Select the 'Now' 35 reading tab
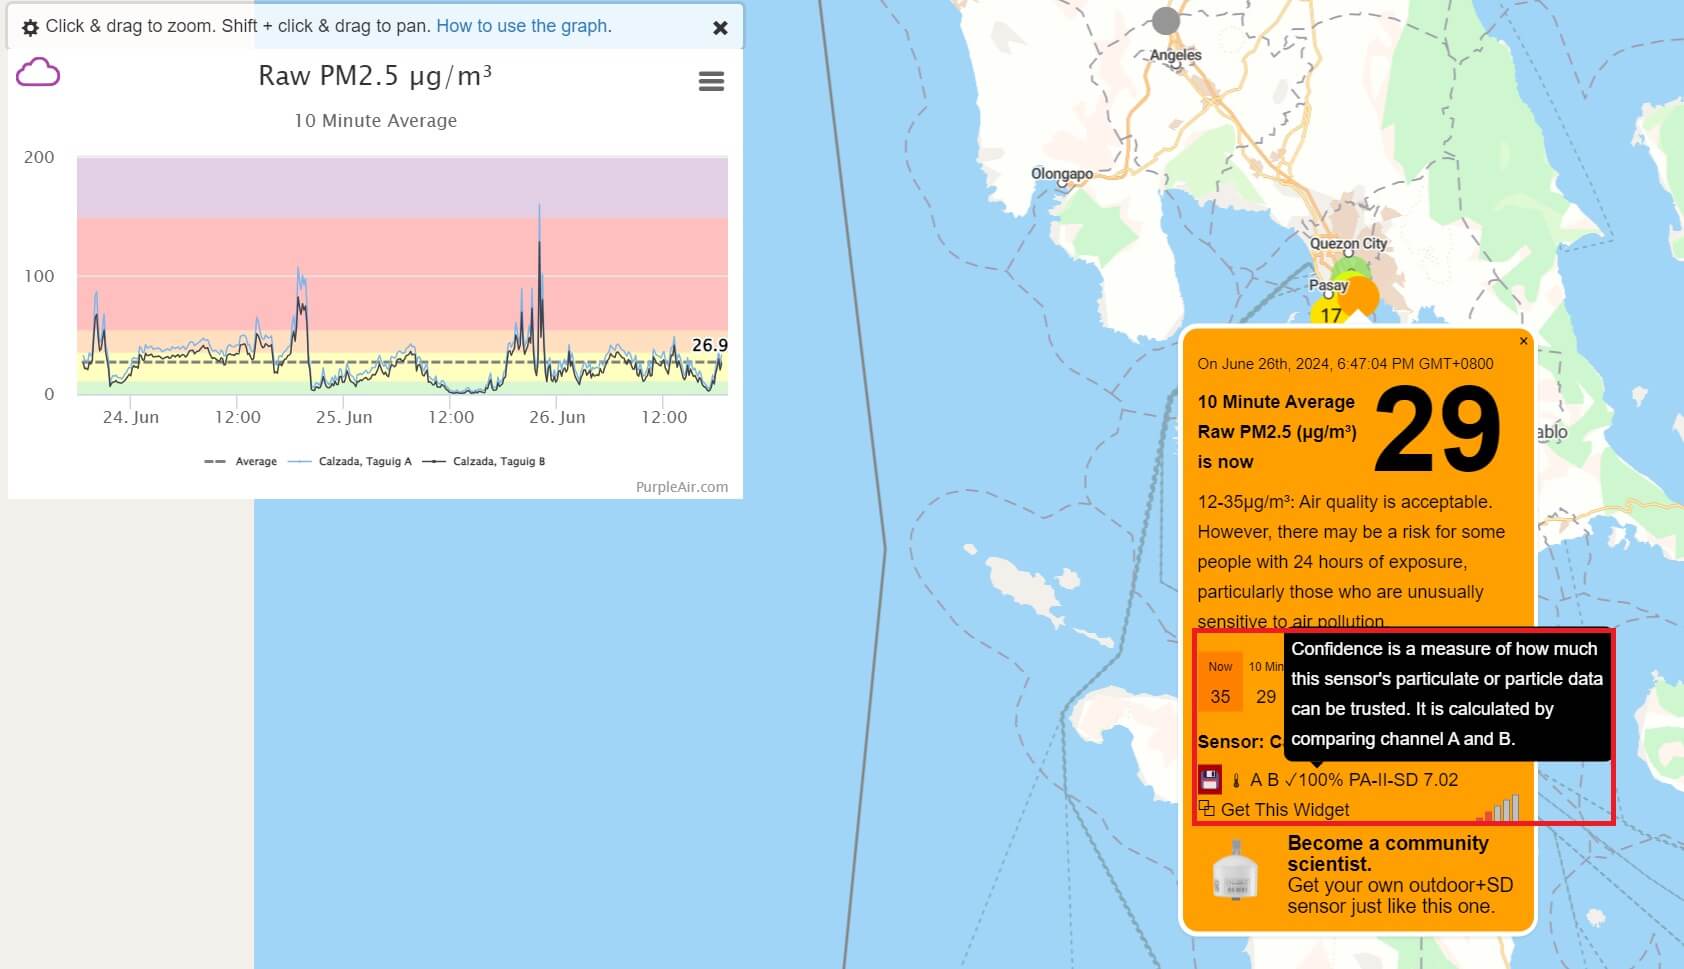The image size is (1684, 969). (1220, 683)
